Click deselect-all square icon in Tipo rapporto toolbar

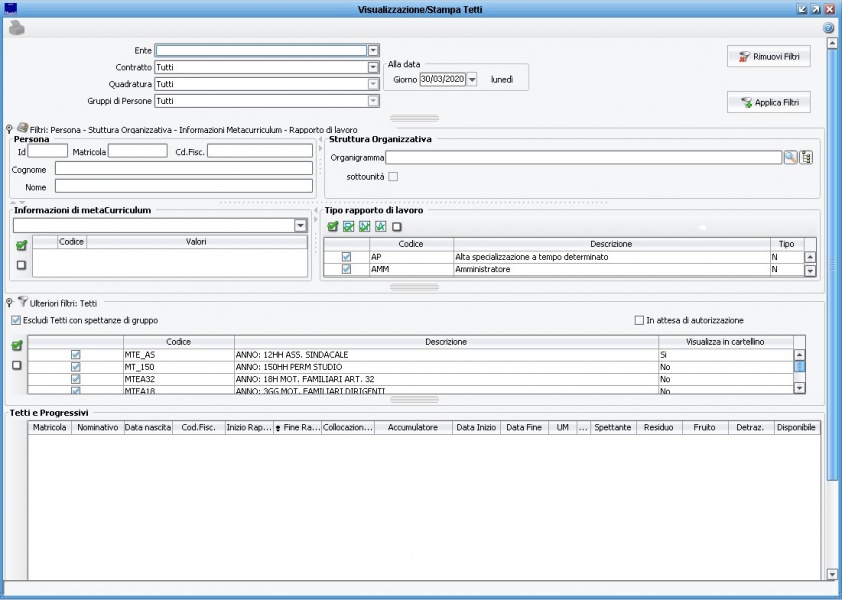pos(397,227)
